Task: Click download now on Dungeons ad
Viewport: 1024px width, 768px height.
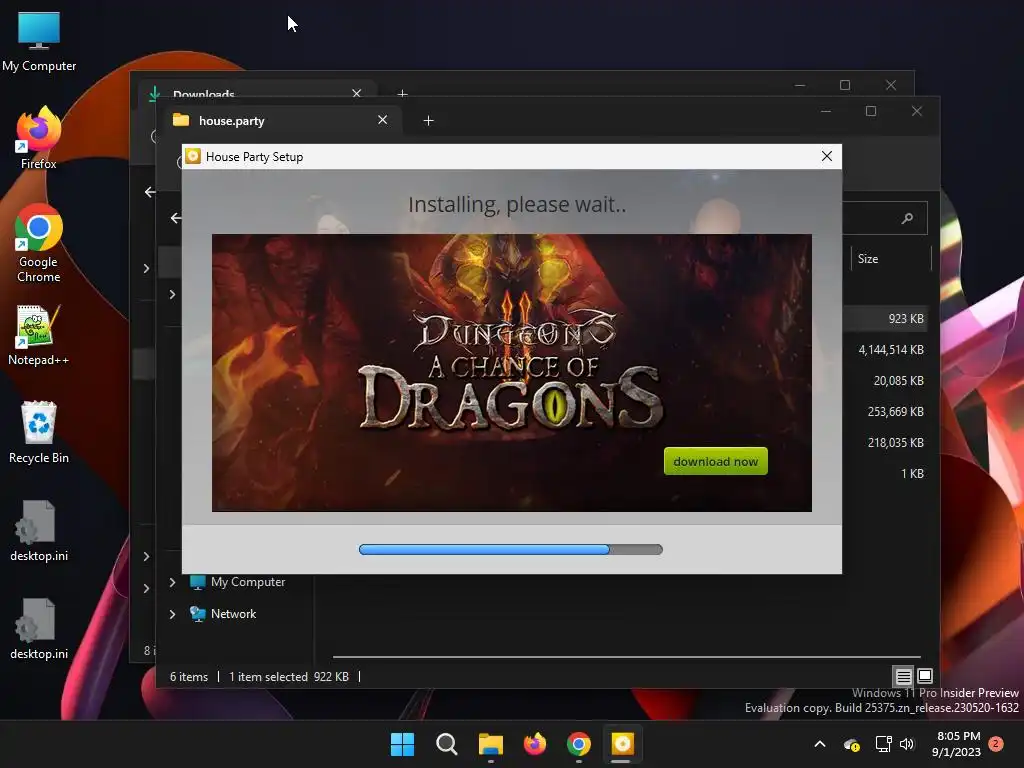Action: pos(716,461)
